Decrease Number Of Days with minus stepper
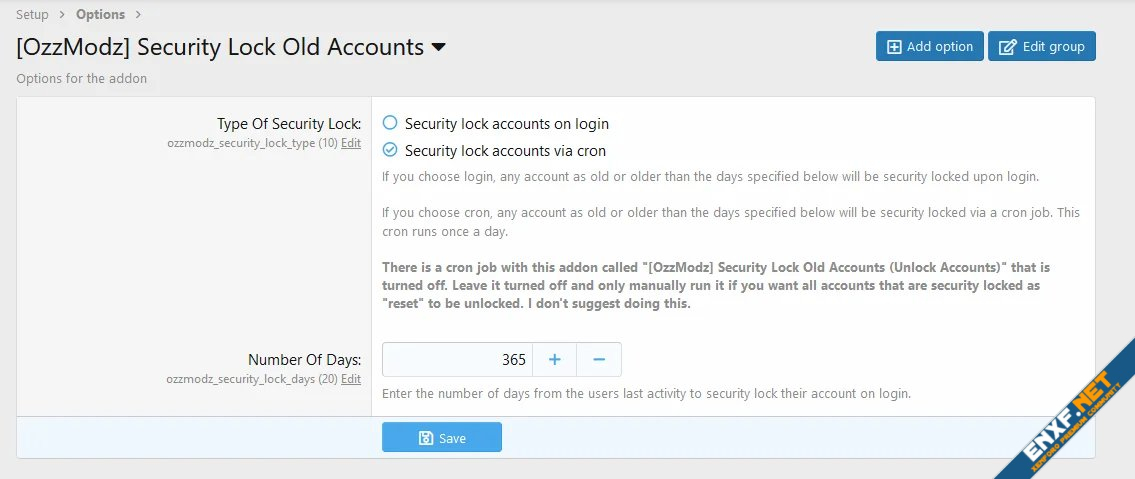This screenshot has width=1135, height=479. point(599,360)
